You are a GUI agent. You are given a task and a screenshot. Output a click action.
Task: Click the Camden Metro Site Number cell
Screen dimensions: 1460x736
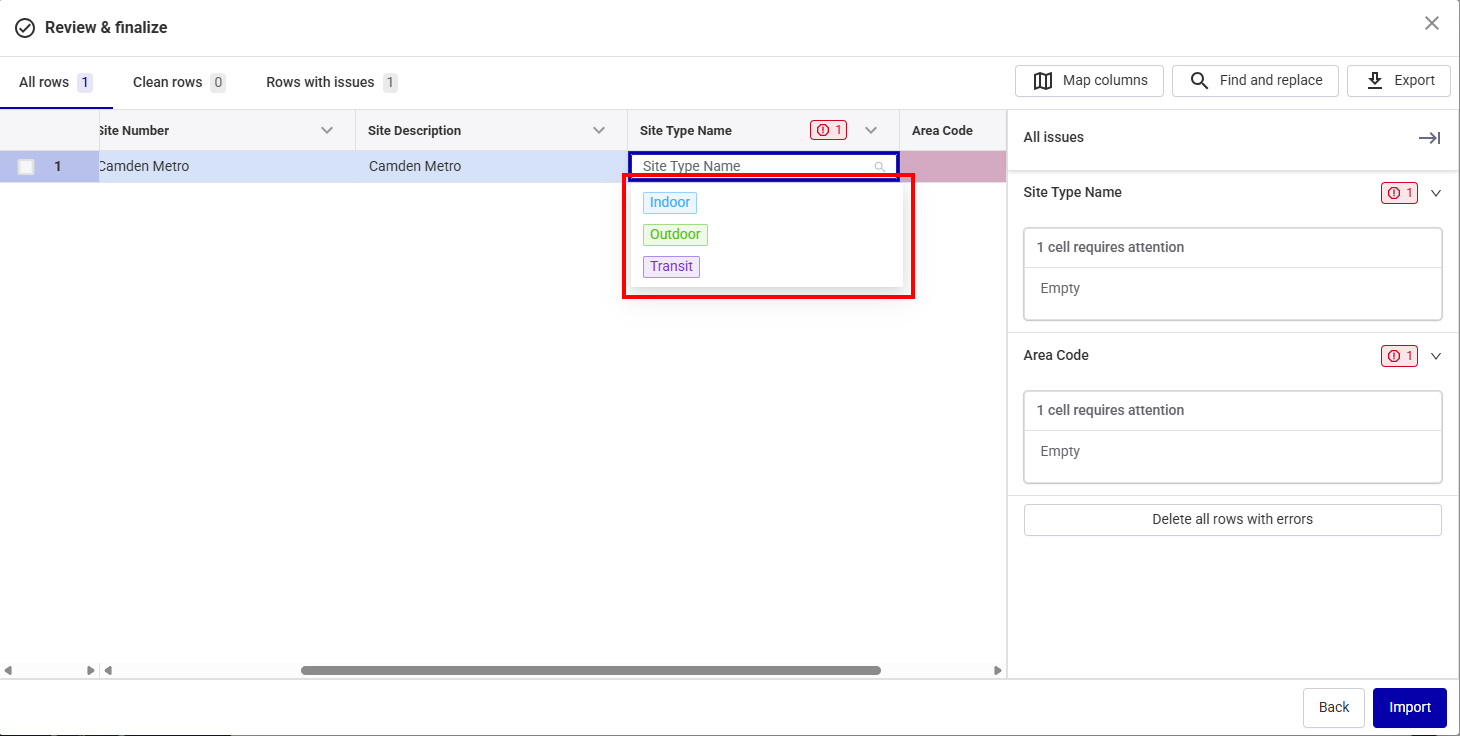227,167
